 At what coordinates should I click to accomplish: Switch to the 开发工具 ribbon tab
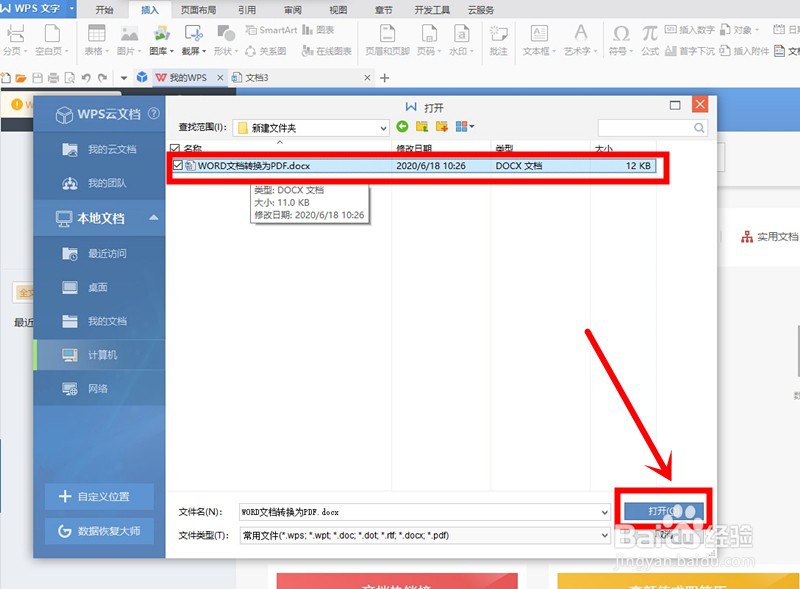(432, 10)
